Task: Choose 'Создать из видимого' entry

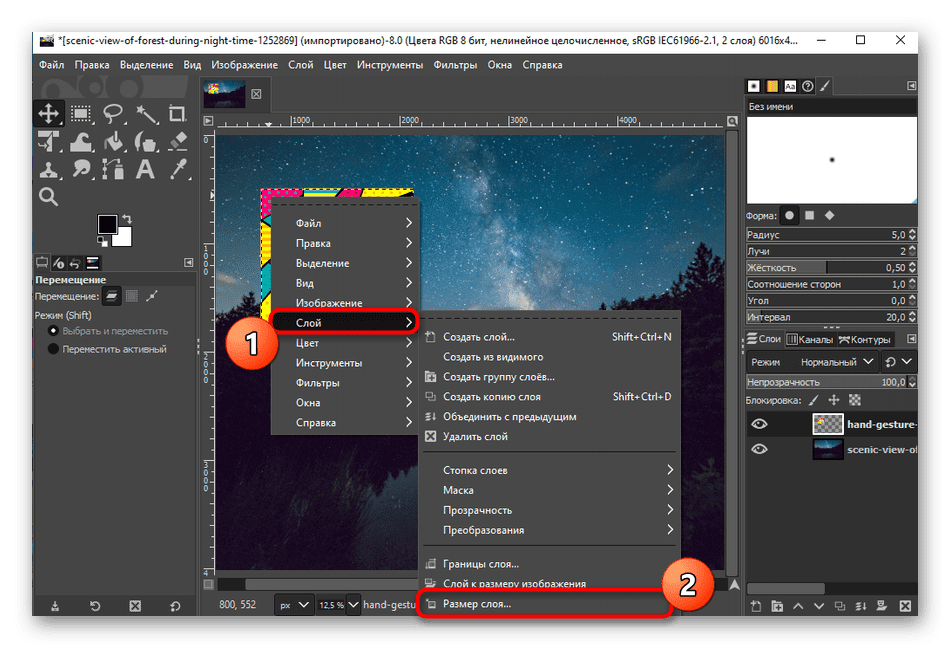Action: pyautogui.click(x=550, y=357)
